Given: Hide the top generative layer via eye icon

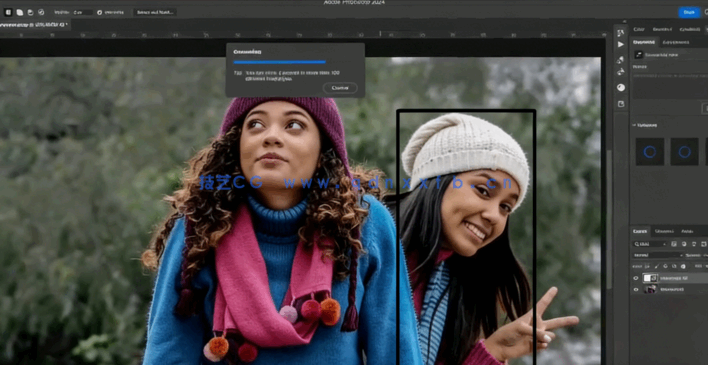Looking at the screenshot, I should 636,278.
